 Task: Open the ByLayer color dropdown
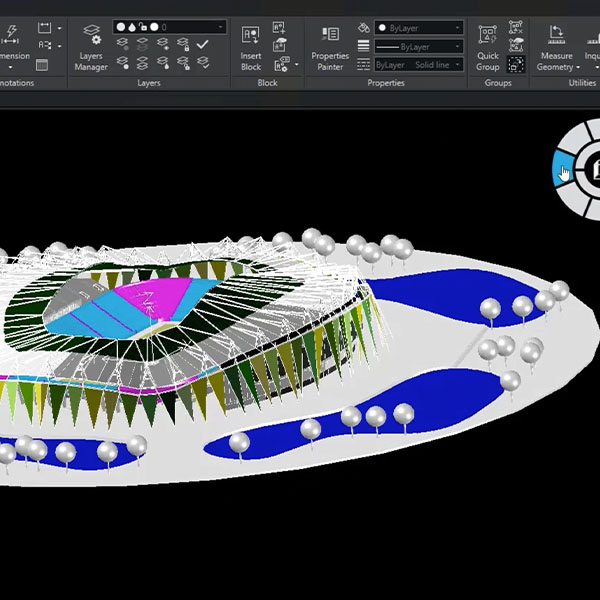tap(418, 28)
